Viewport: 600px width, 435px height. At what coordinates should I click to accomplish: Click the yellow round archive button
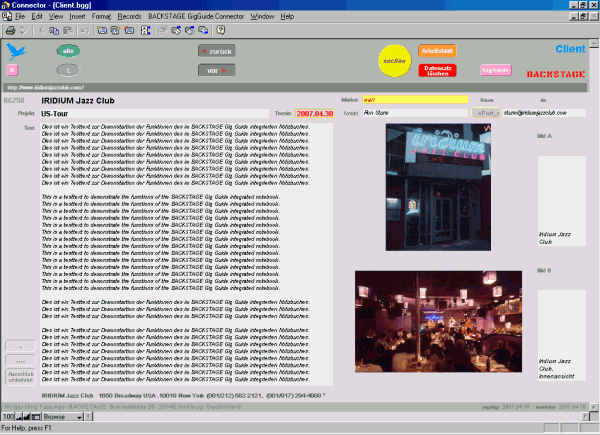394,61
